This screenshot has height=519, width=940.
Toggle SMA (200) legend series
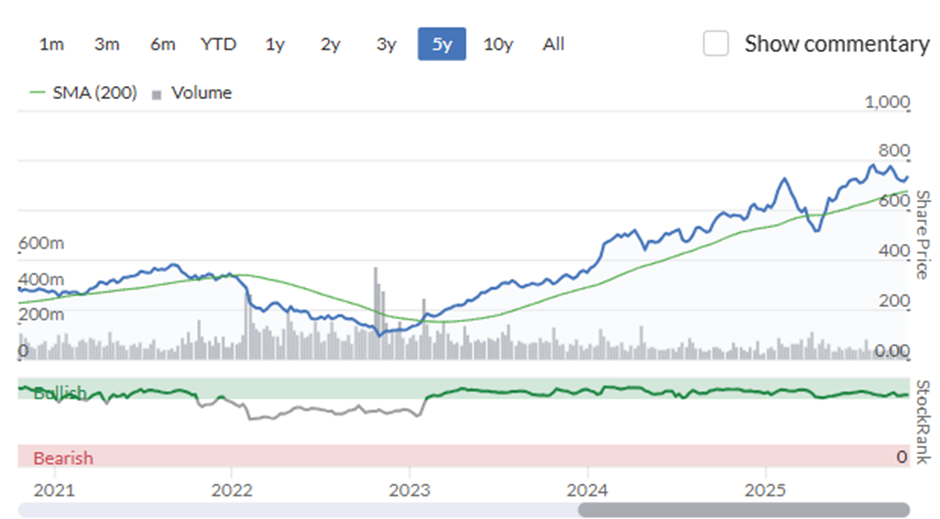pos(83,93)
